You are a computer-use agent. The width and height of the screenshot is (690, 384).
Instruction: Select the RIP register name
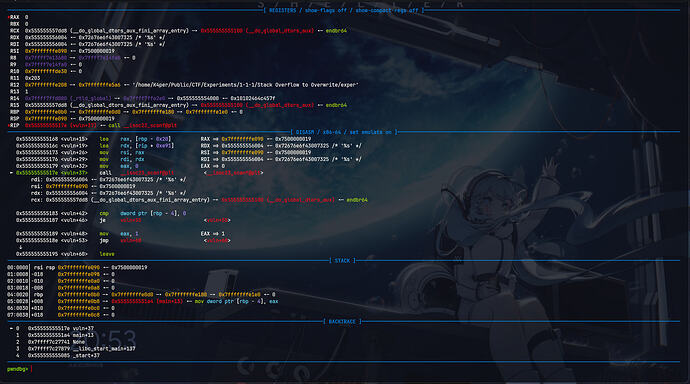(x=15, y=125)
